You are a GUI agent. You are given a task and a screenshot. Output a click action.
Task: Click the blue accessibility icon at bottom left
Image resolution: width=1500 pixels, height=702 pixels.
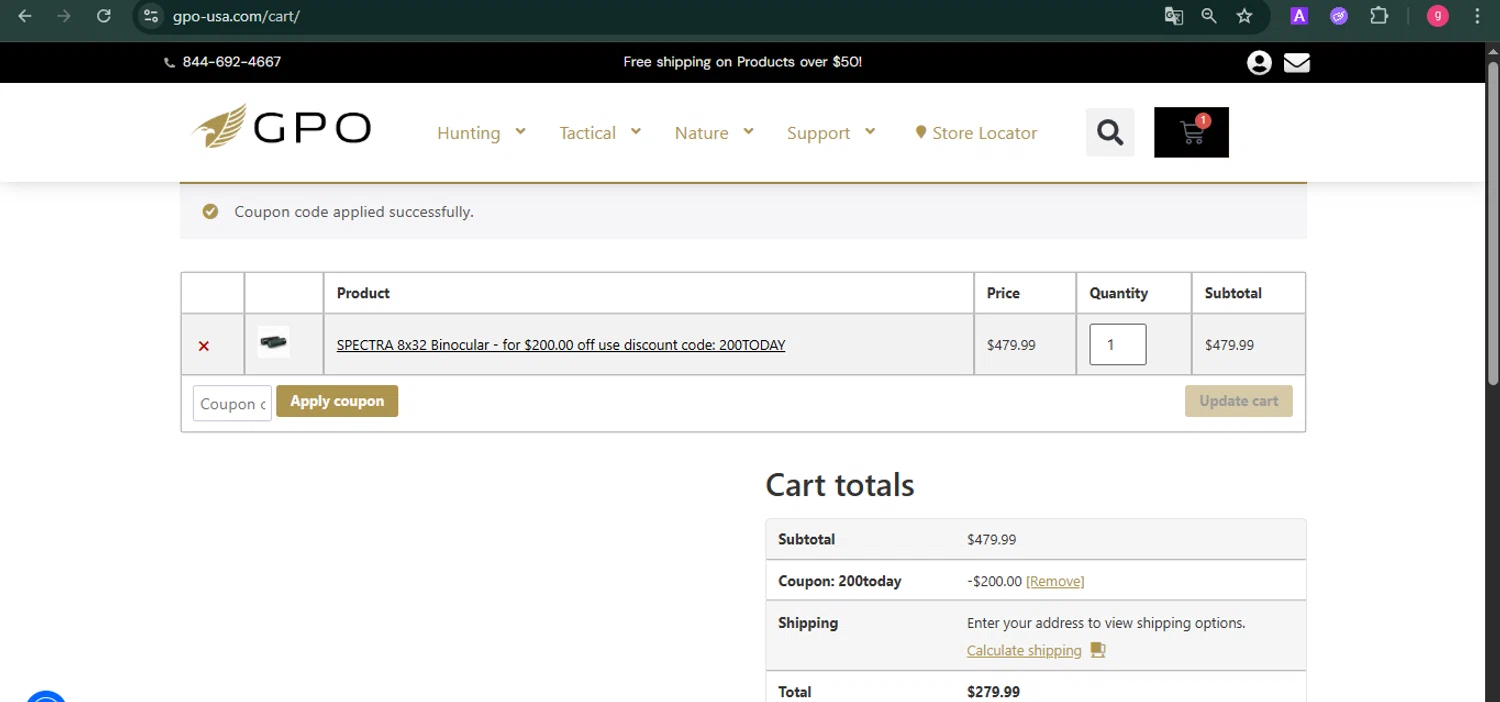tap(46, 696)
